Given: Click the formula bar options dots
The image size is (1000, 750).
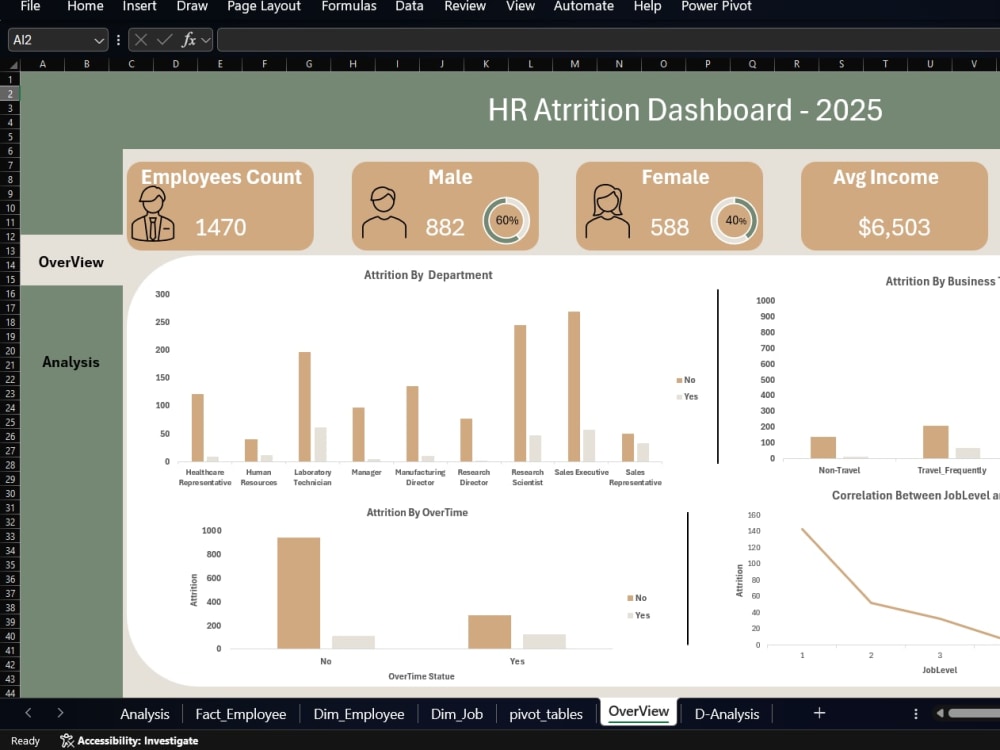Looking at the screenshot, I should point(118,40).
